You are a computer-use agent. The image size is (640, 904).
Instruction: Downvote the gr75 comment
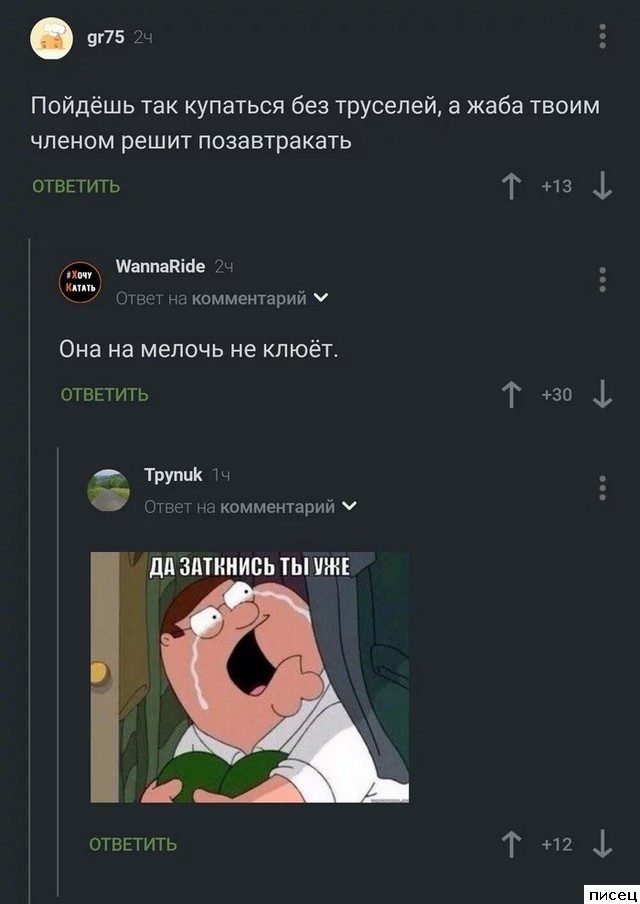click(603, 187)
